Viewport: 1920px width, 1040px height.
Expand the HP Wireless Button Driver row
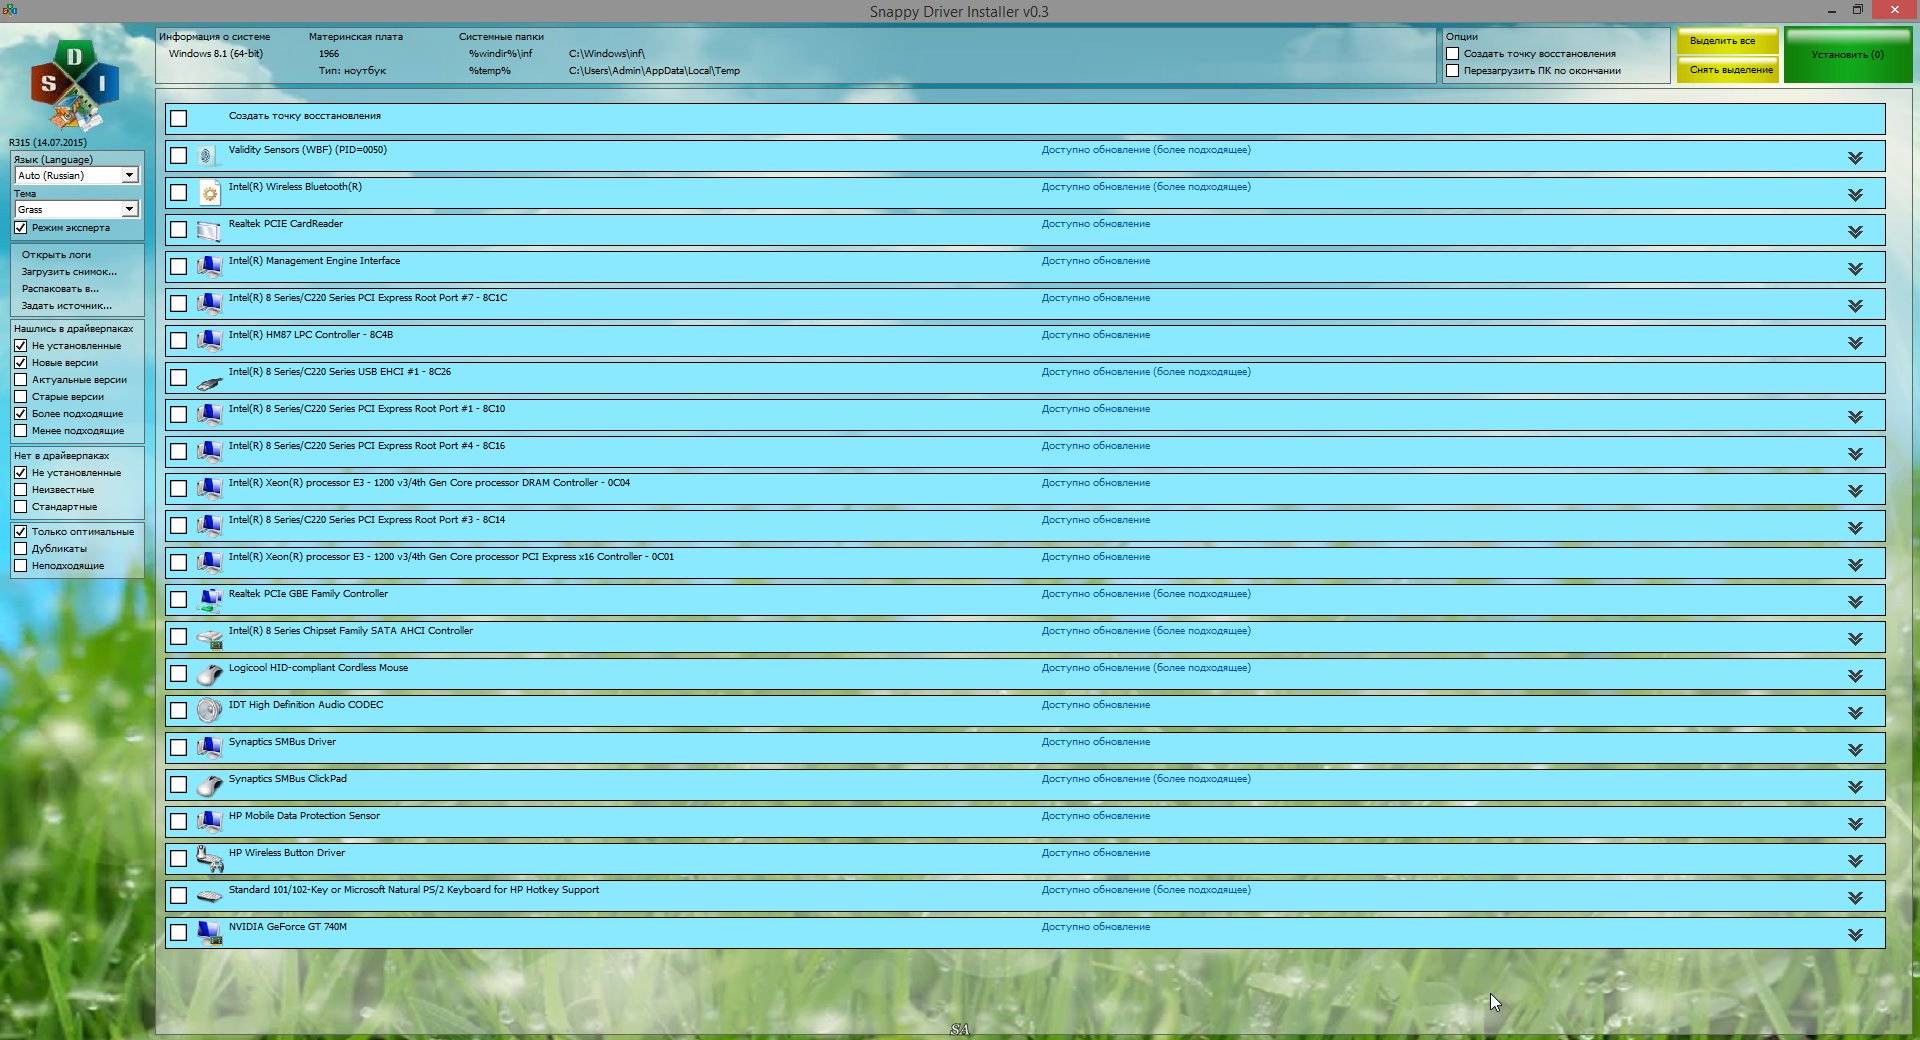tap(1855, 861)
